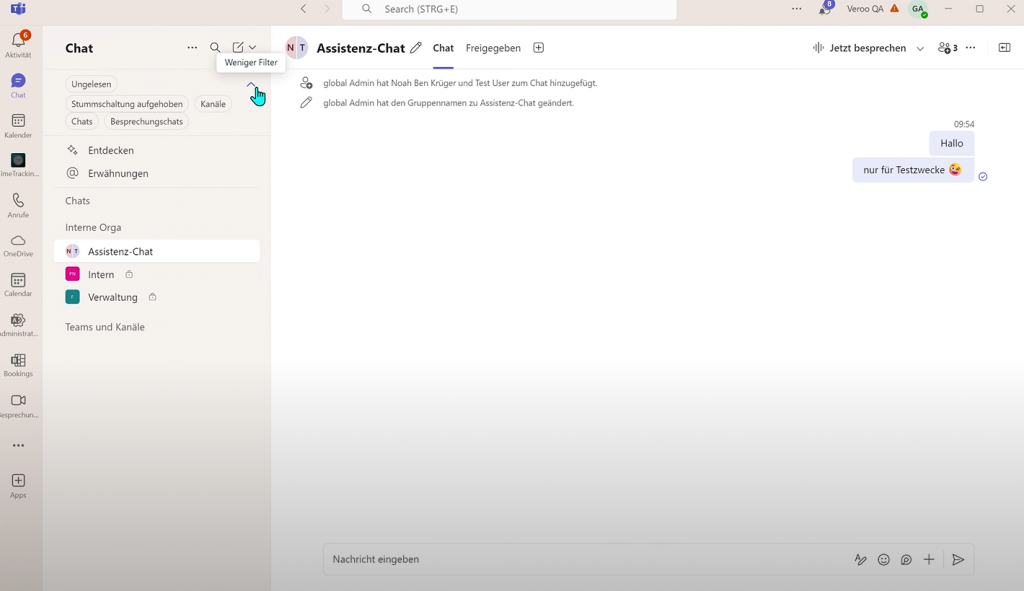The image size is (1024, 591).
Task: Open OneDrive in the left rail
Action: point(18,245)
